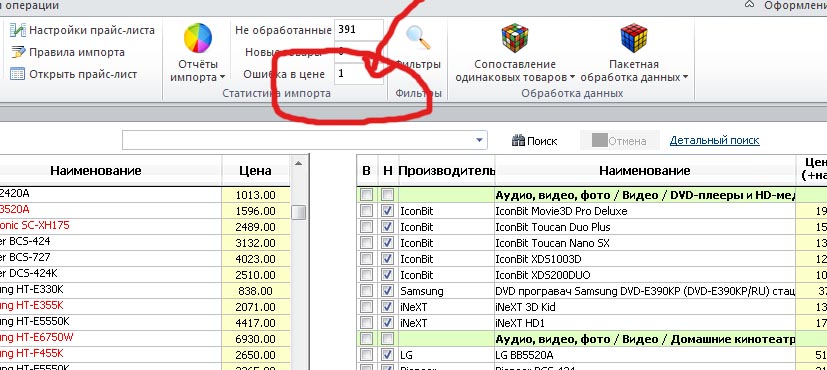The width and height of the screenshot is (827, 370).
Task: Toggle Н checkbox for iNeXT HD1
Action: (x=388, y=323)
